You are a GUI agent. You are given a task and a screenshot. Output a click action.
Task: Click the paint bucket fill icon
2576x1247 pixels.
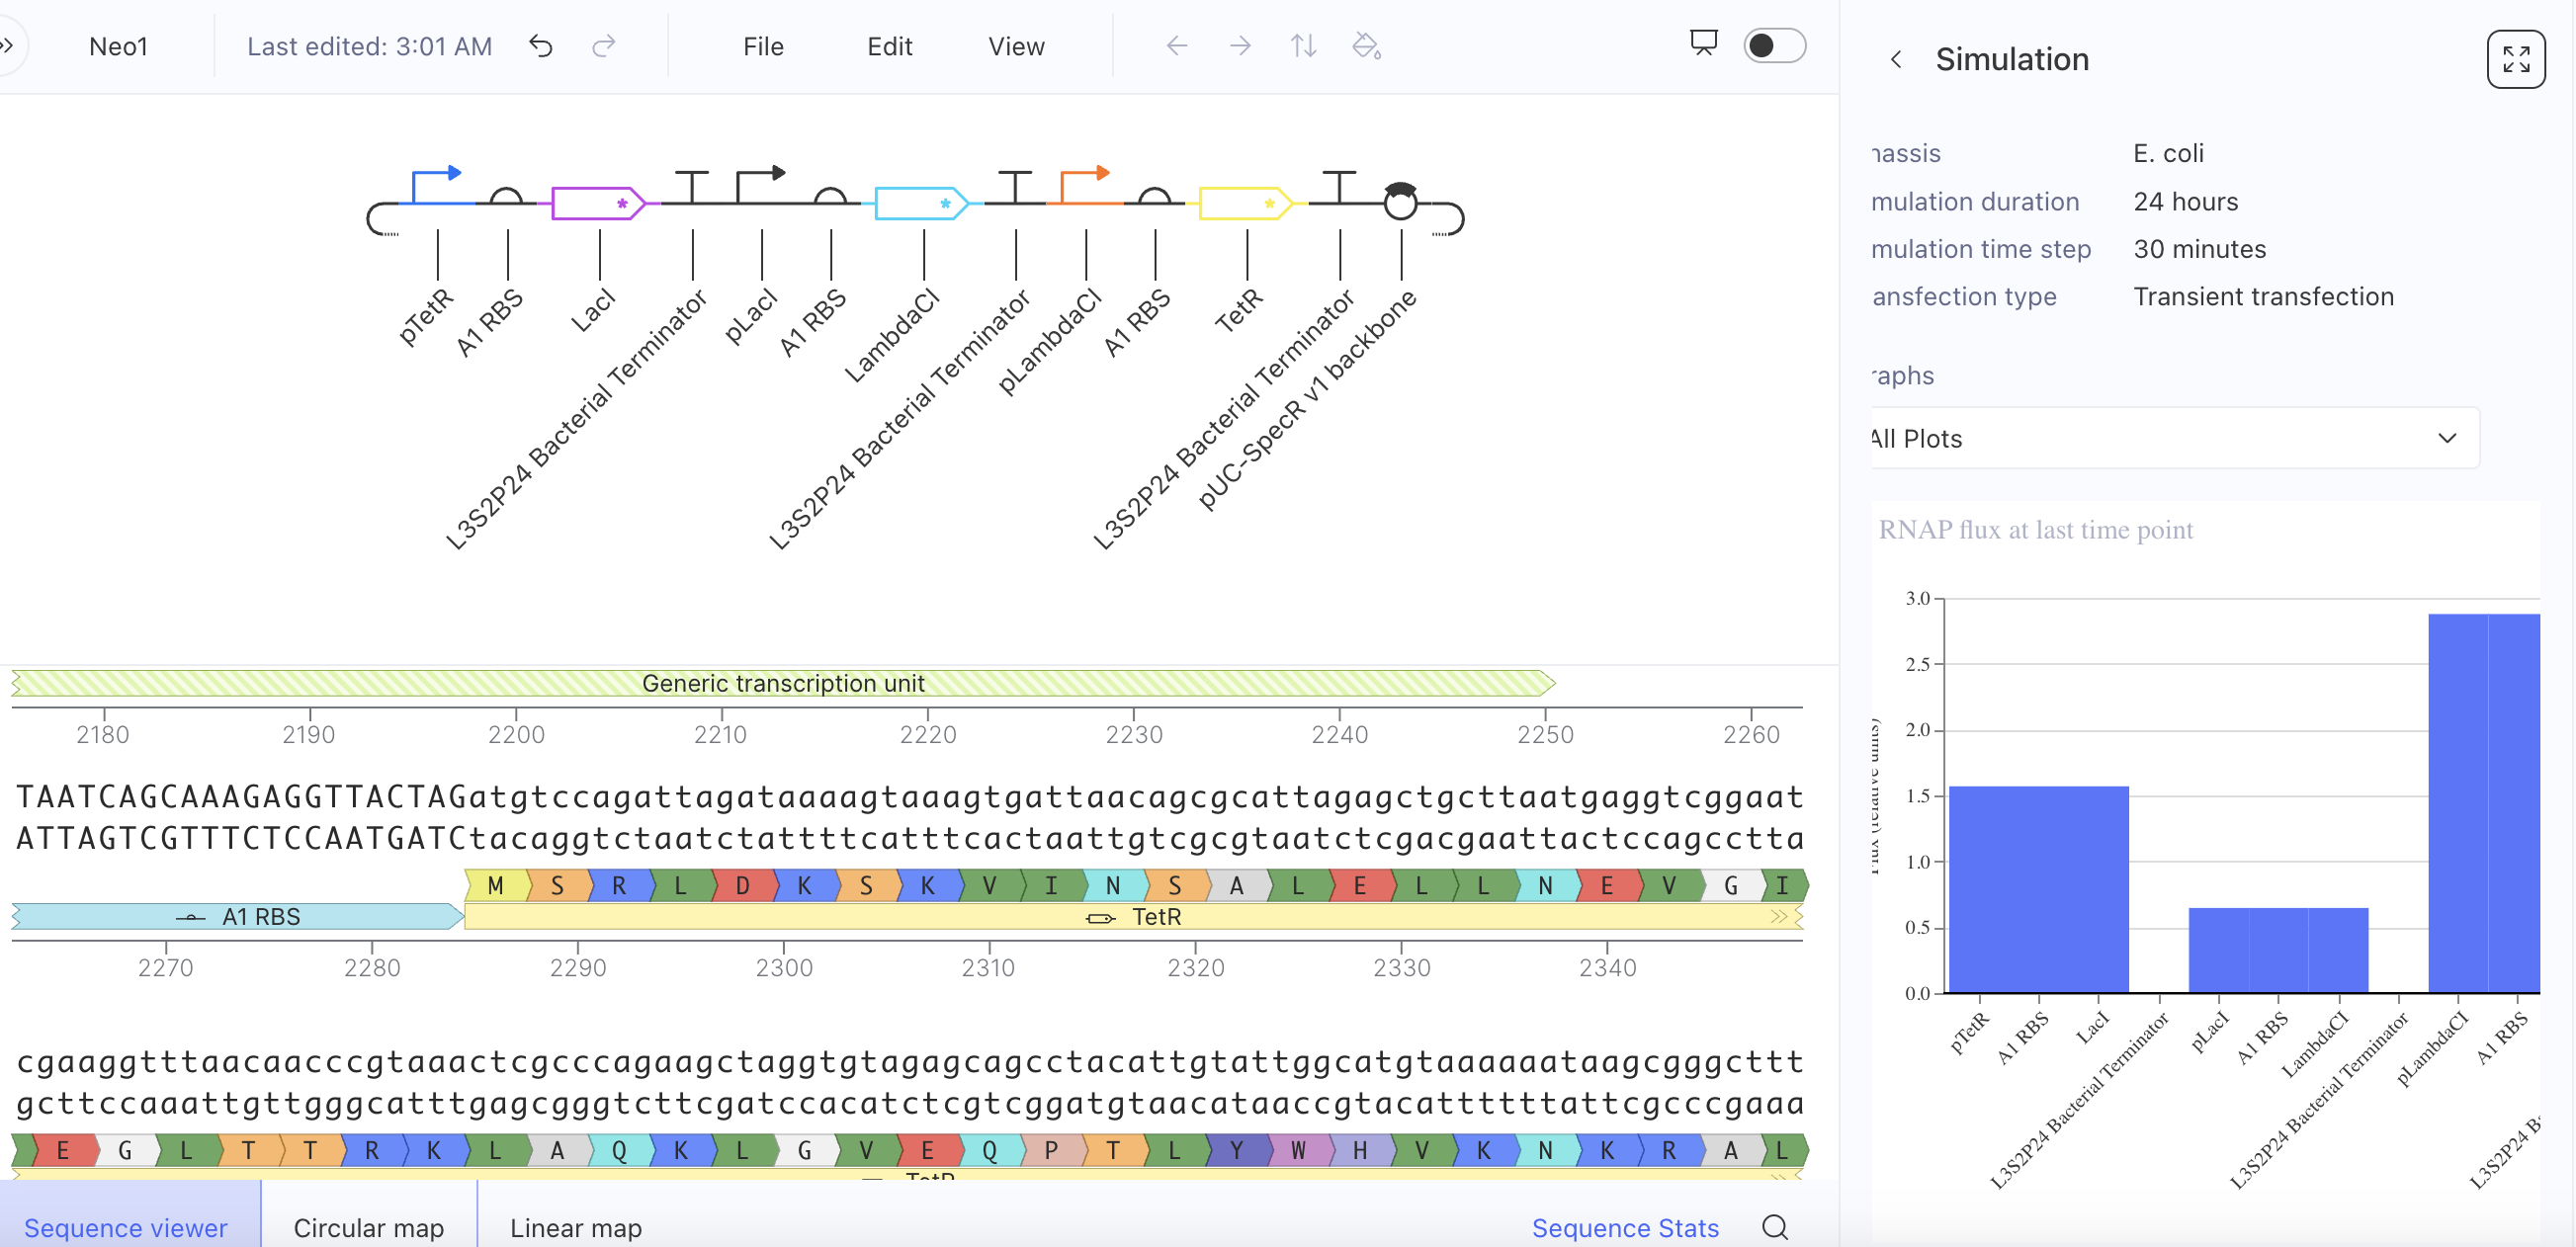(1366, 46)
